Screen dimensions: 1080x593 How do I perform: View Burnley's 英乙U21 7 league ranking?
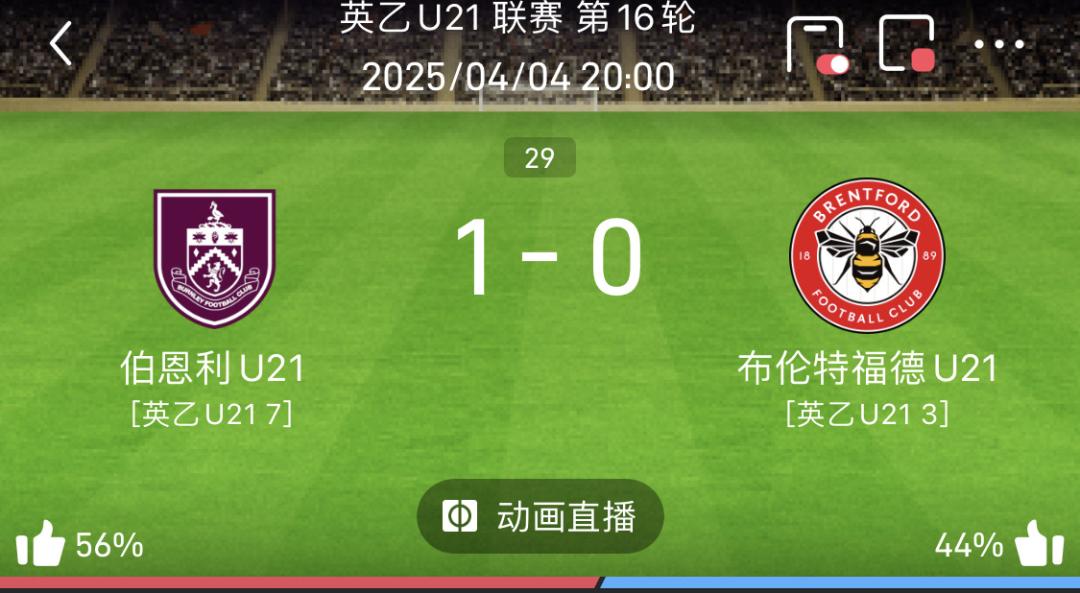(x=212, y=414)
